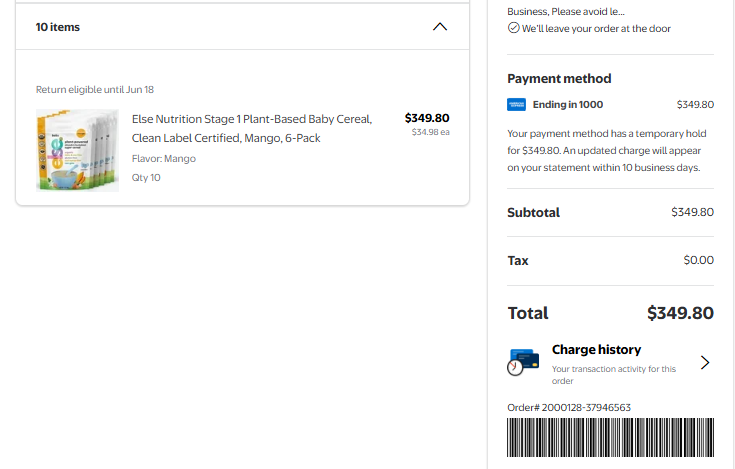This screenshot has height=469, width=735.
Task: Open Else Nutrition Stage 1 Baby Cereal link
Action: [x=252, y=128]
